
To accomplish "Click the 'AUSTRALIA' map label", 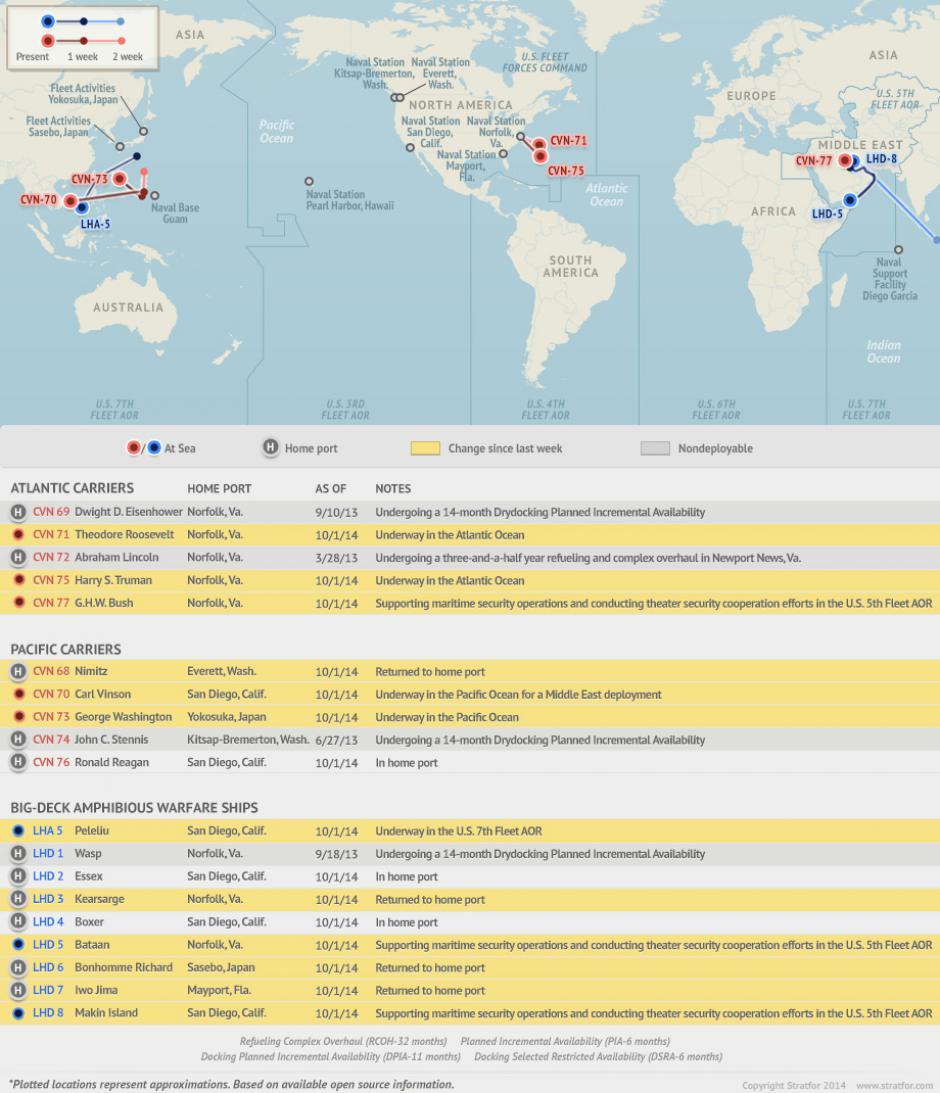I will pos(128,307).
